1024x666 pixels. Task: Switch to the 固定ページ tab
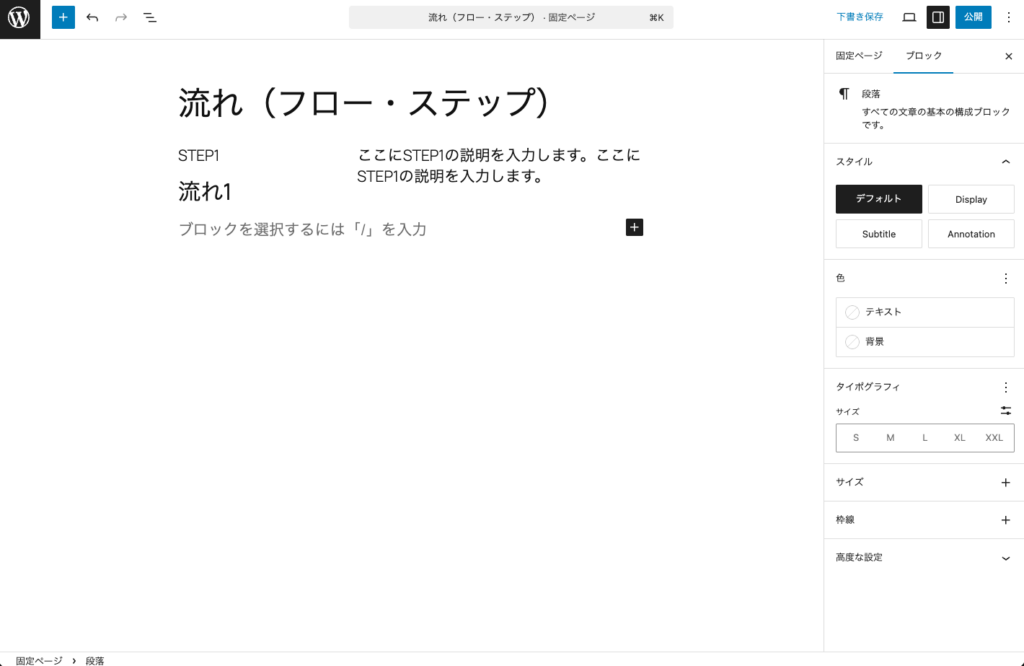point(858,56)
